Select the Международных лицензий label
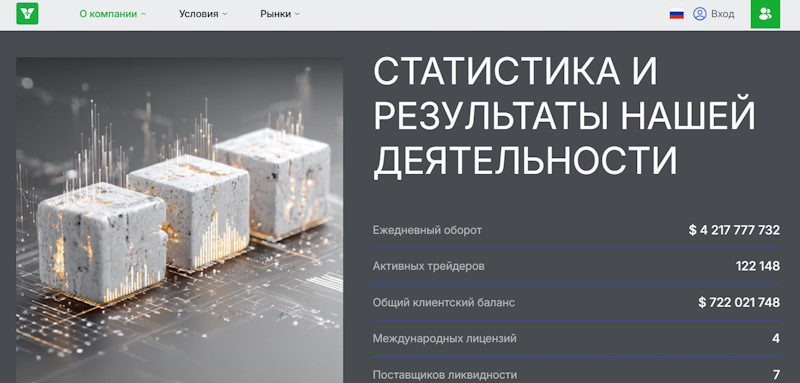800x383 pixels. click(444, 338)
